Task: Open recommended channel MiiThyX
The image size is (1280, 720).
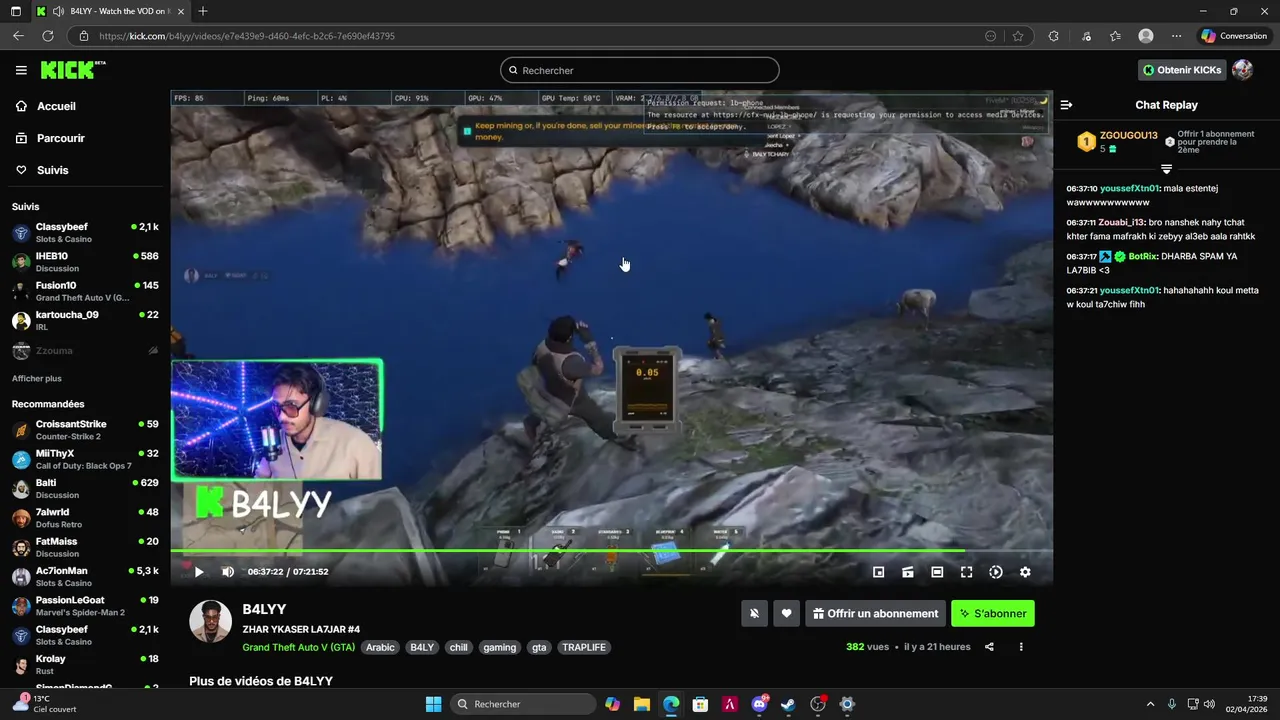Action: [85, 459]
